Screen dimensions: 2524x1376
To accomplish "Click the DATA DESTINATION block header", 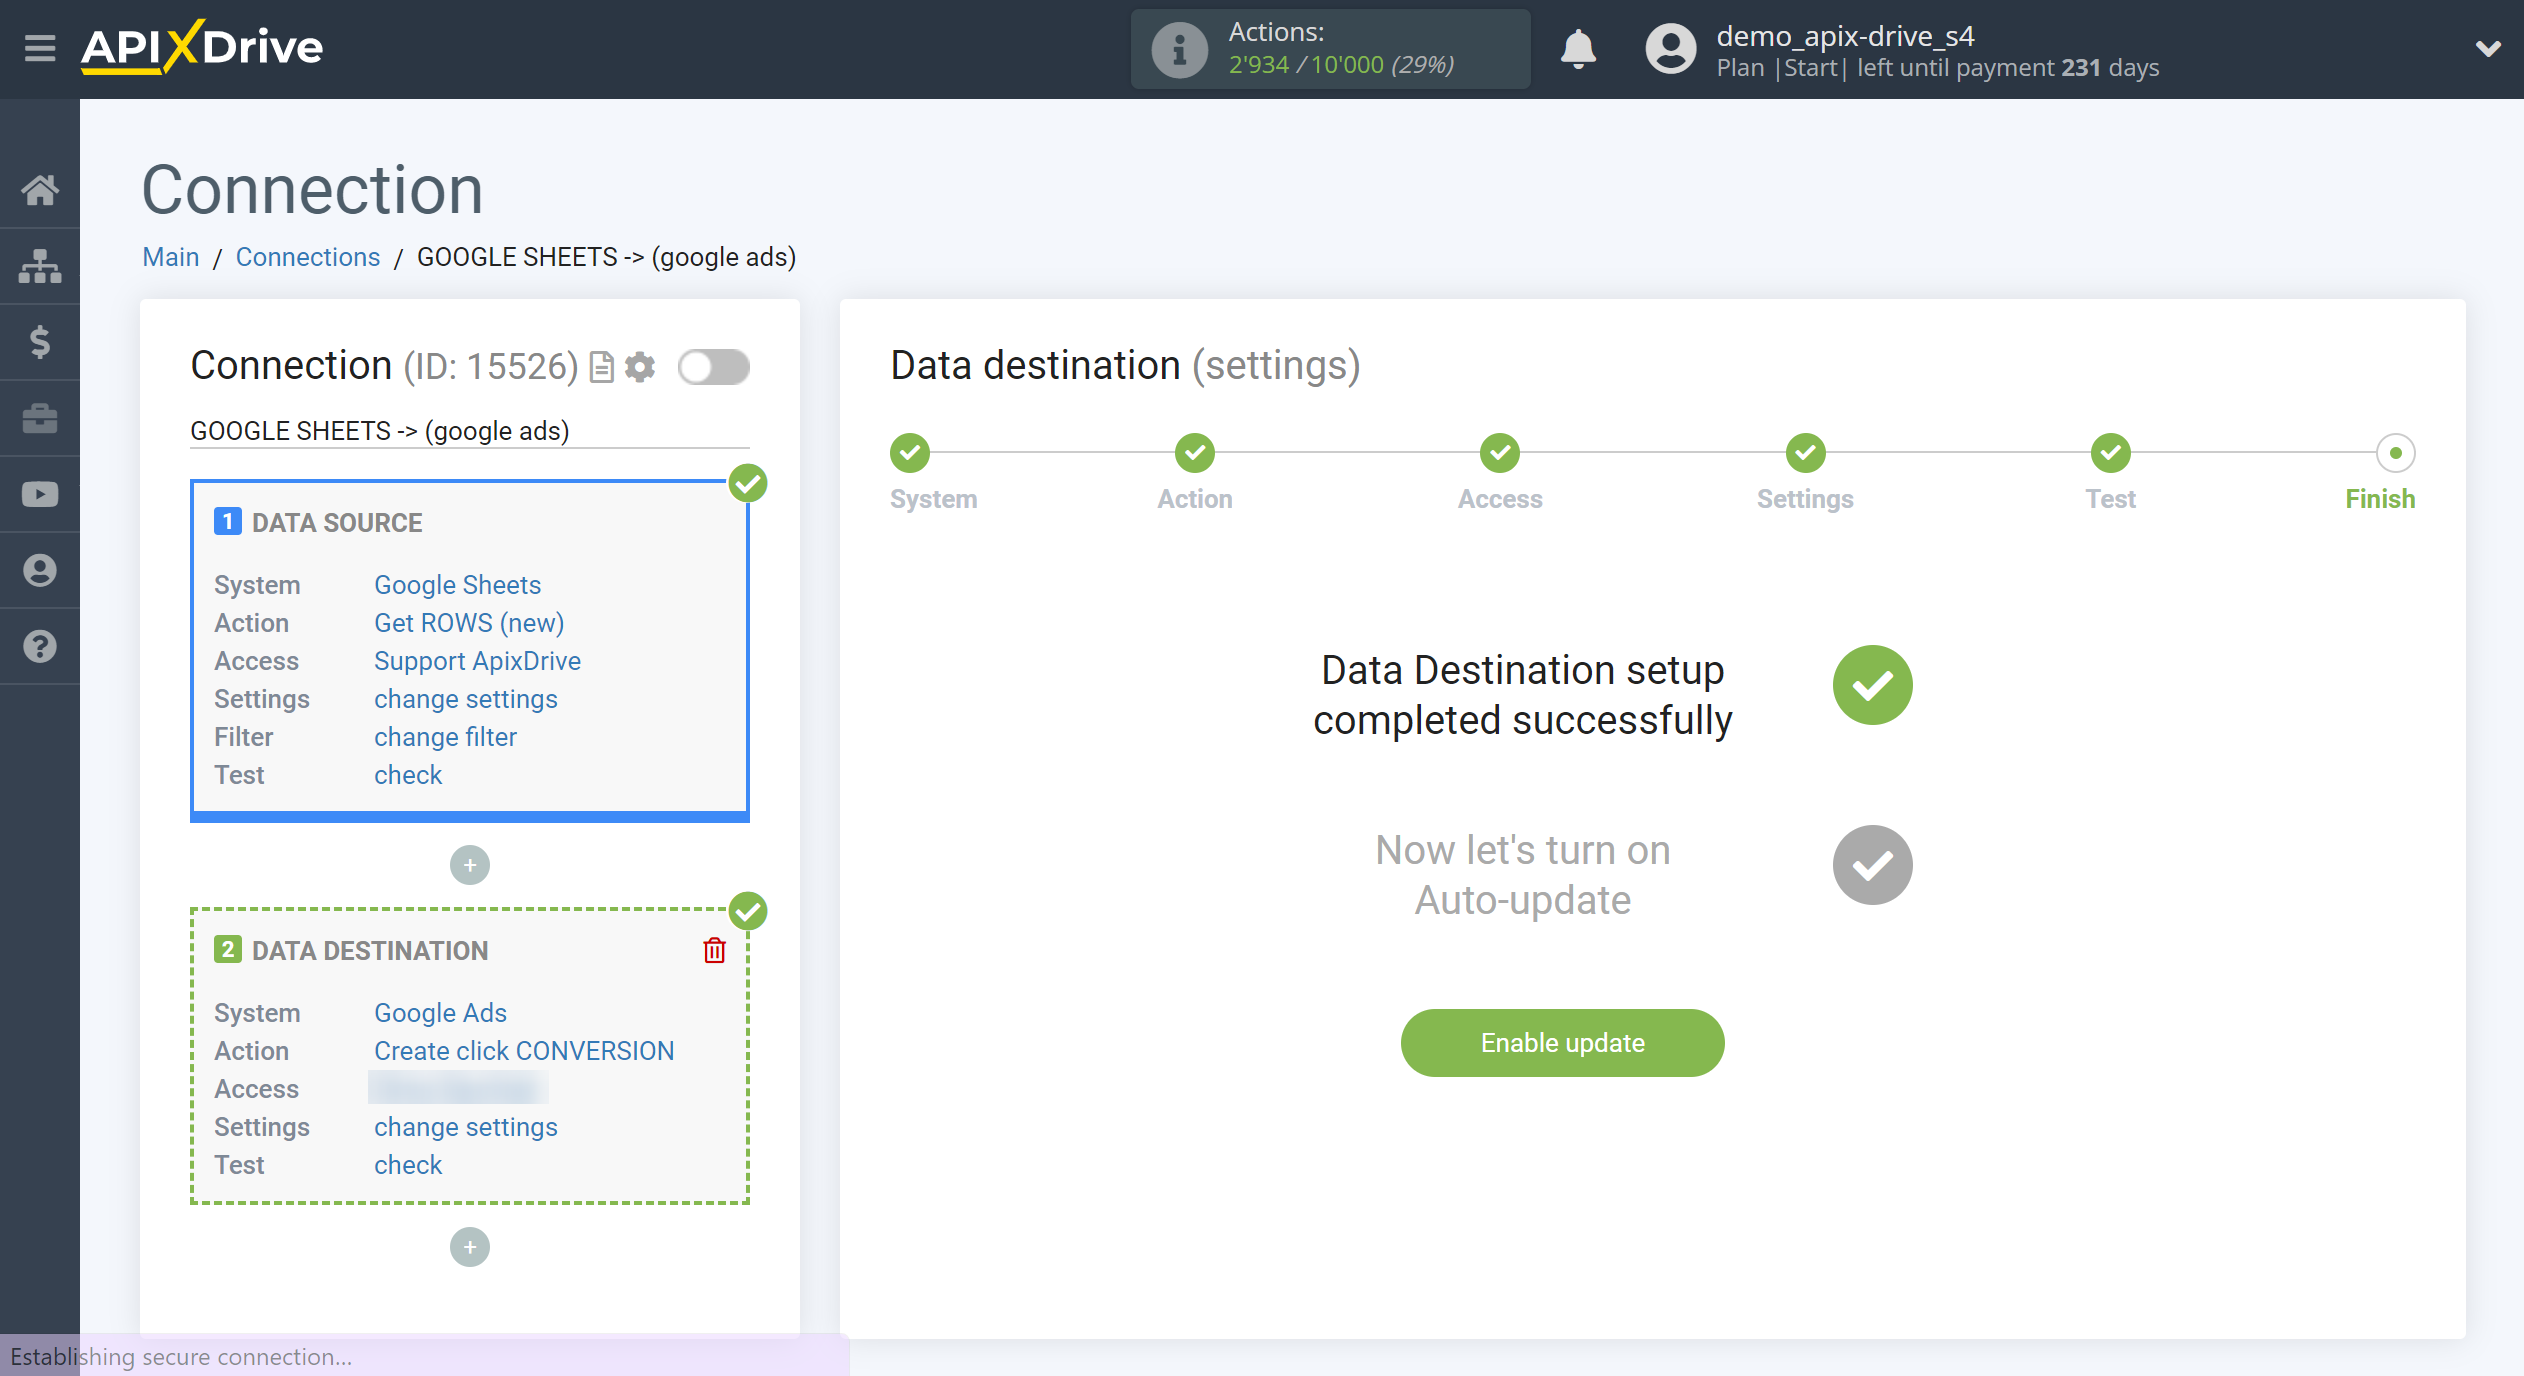I will click(370, 950).
